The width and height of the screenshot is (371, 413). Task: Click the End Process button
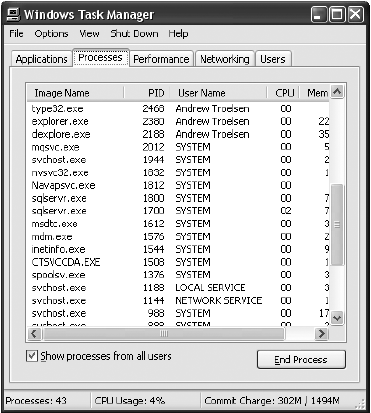[301, 360]
